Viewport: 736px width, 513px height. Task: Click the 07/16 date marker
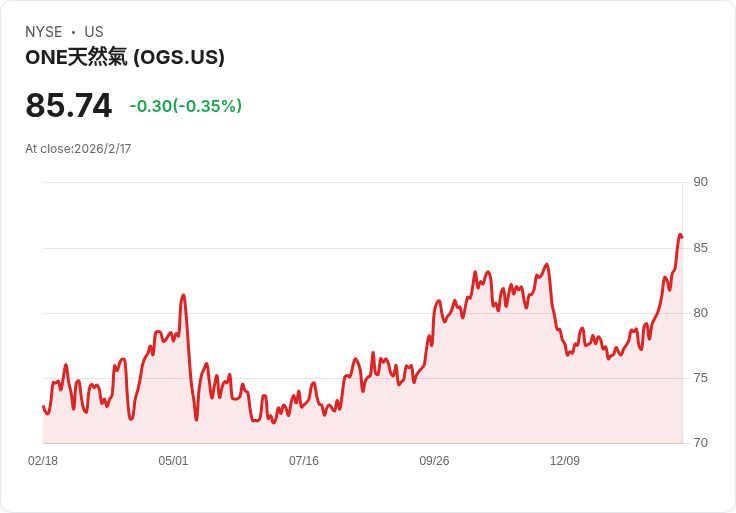(x=304, y=461)
